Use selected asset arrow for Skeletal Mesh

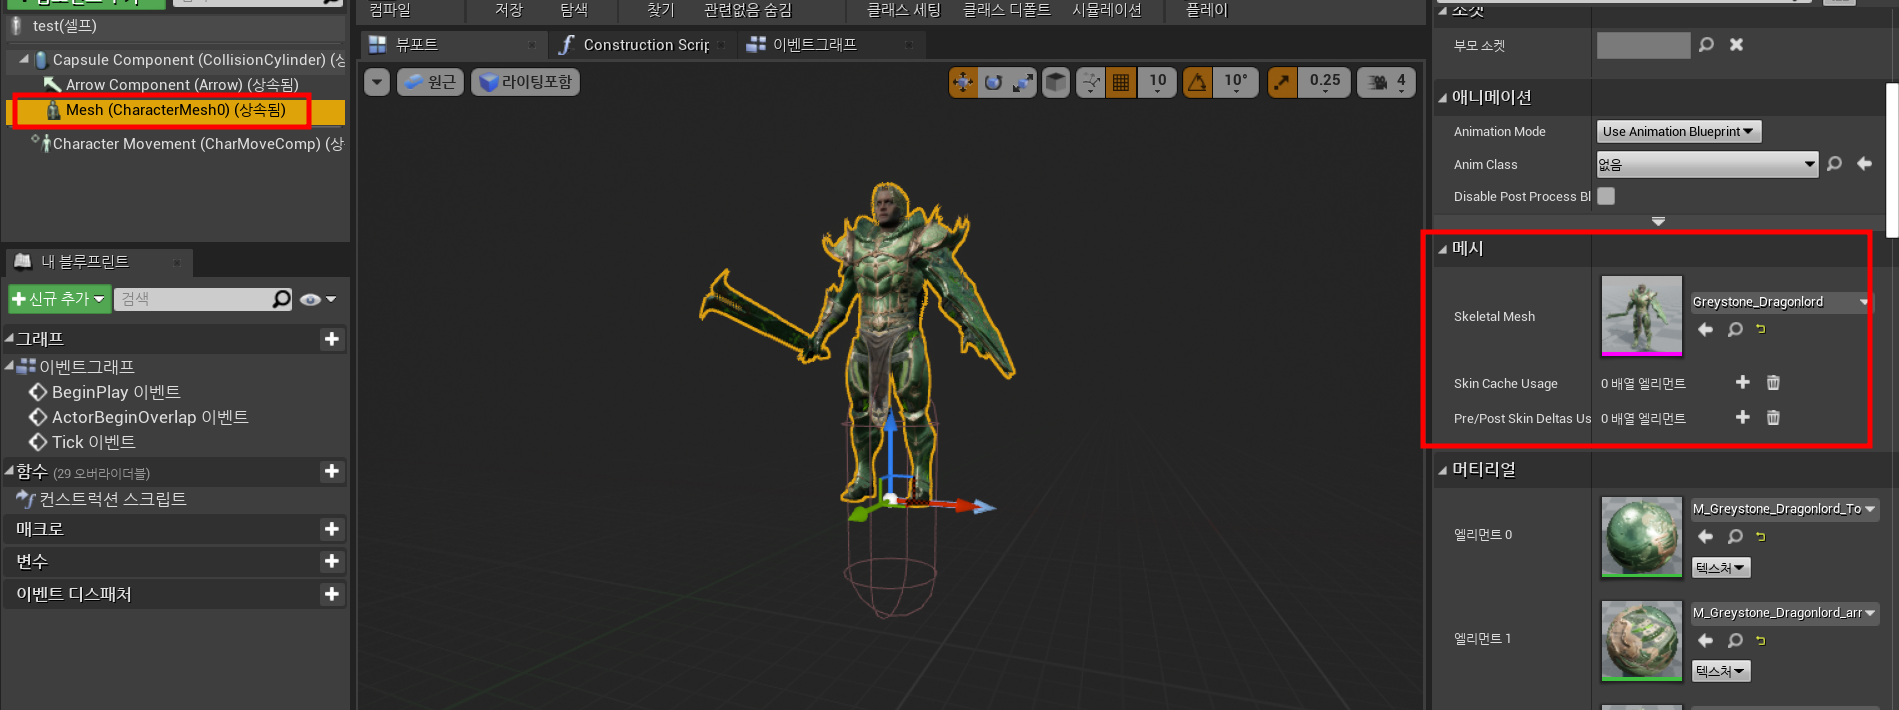(1706, 329)
